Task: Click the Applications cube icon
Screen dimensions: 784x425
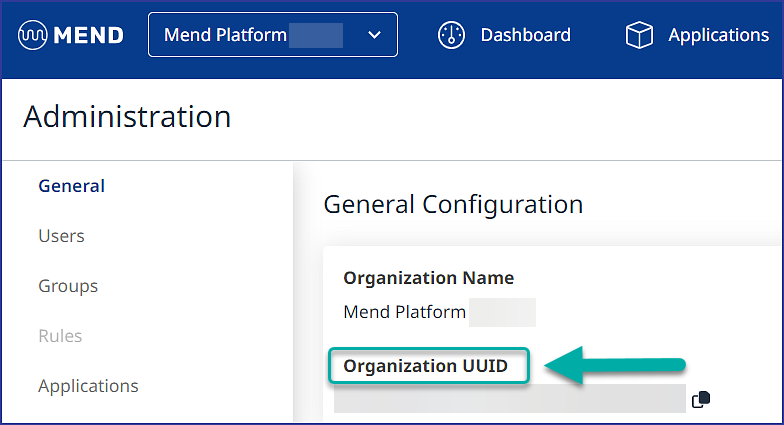Action: coord(639,36)
